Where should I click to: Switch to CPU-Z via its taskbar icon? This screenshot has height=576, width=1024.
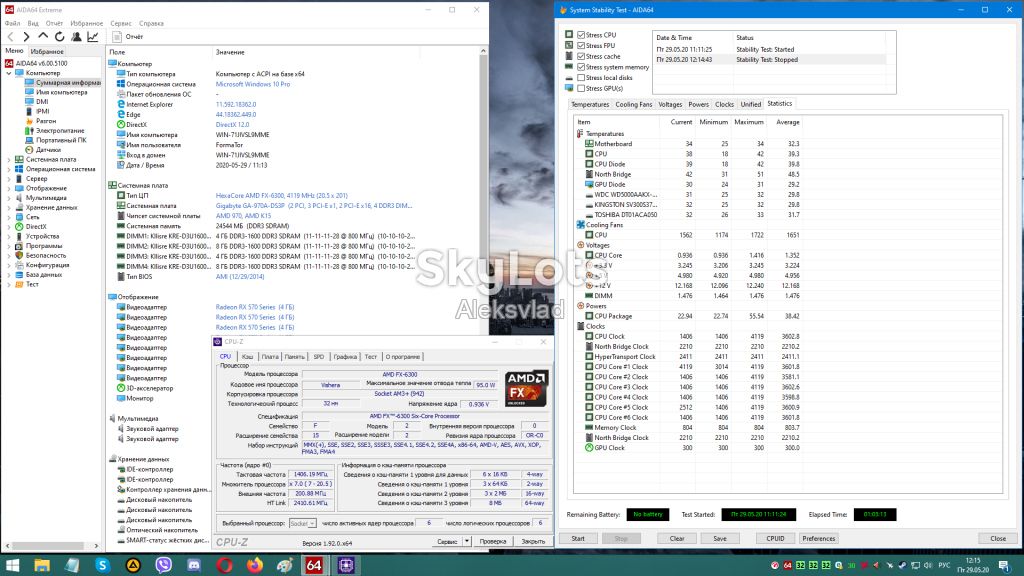(x=345, y=565)
